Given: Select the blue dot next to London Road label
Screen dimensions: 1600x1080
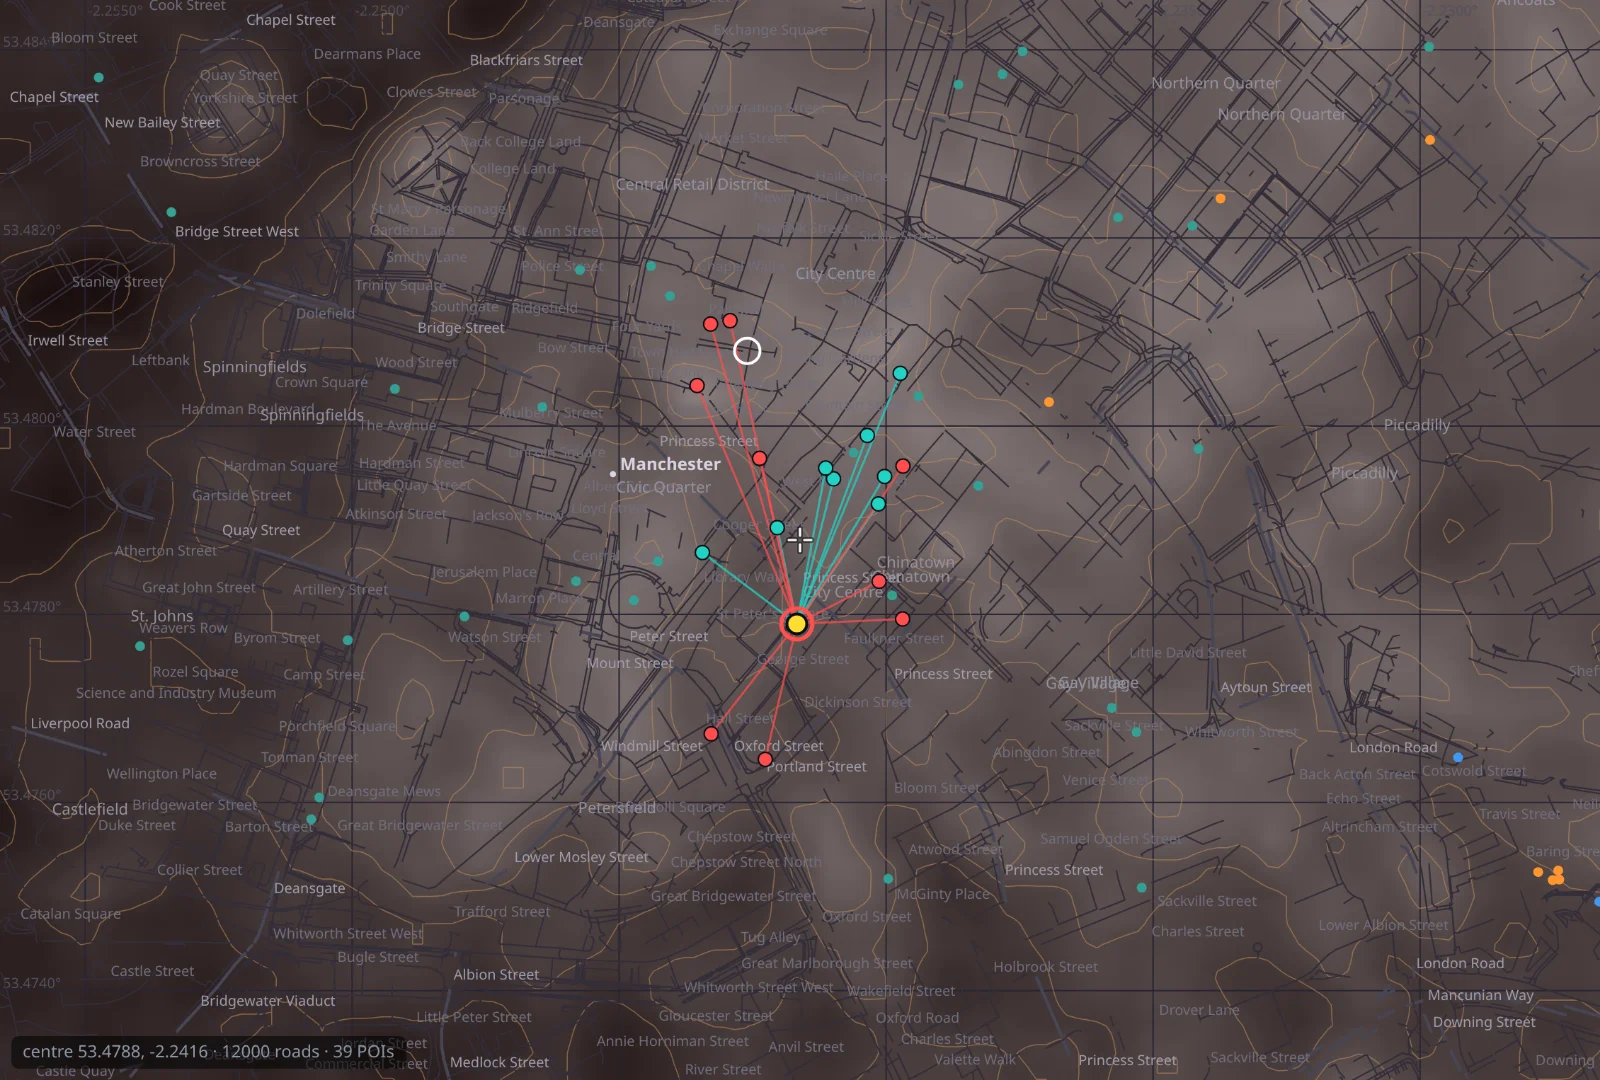Looking at the screenshot, I should 1457,757.
